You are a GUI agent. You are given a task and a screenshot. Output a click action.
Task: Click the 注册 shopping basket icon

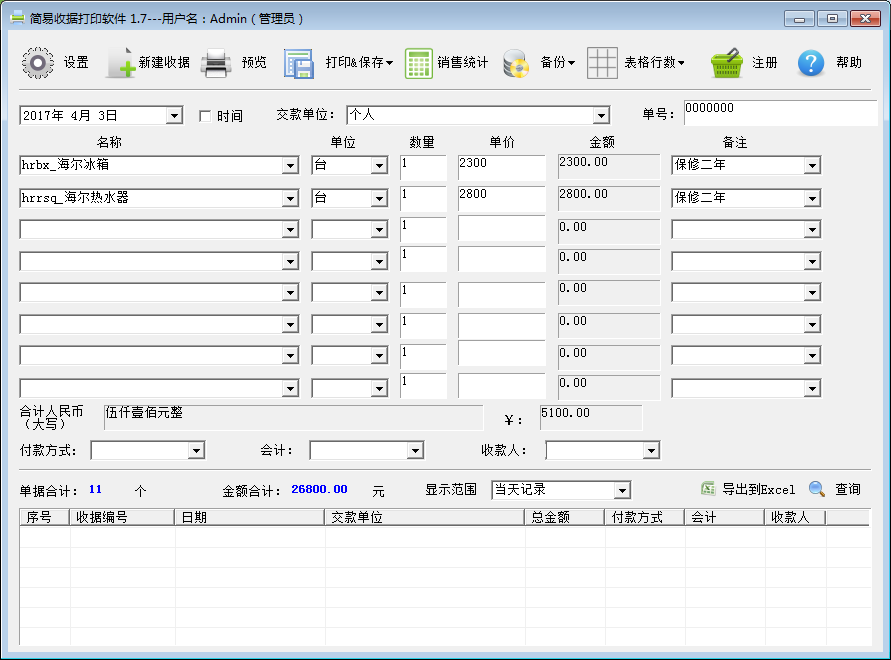(x=727, y=63)
